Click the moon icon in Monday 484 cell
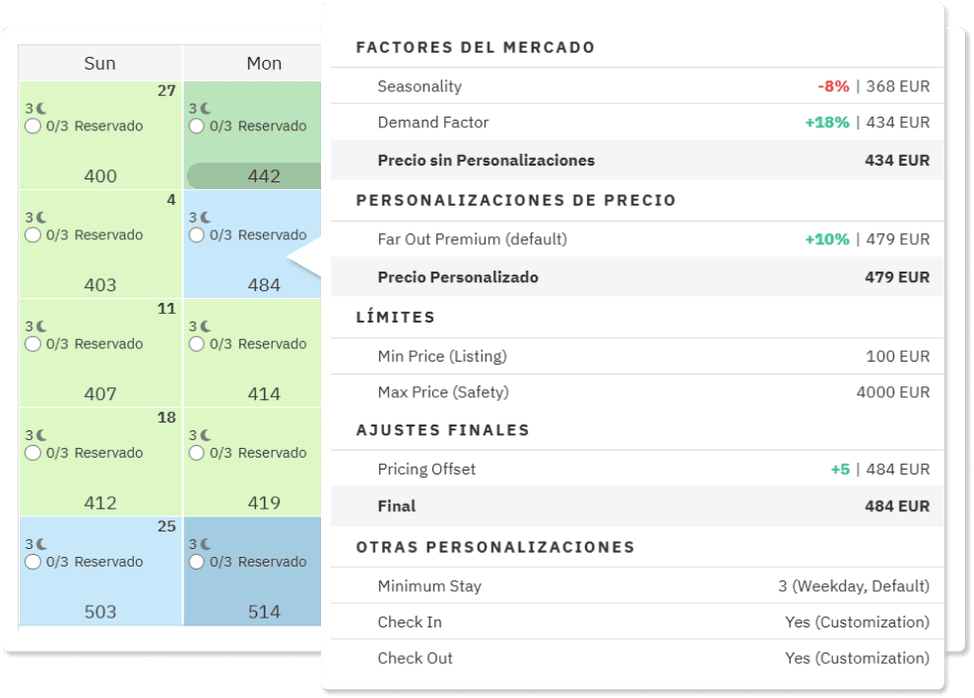 click(206, 218)
